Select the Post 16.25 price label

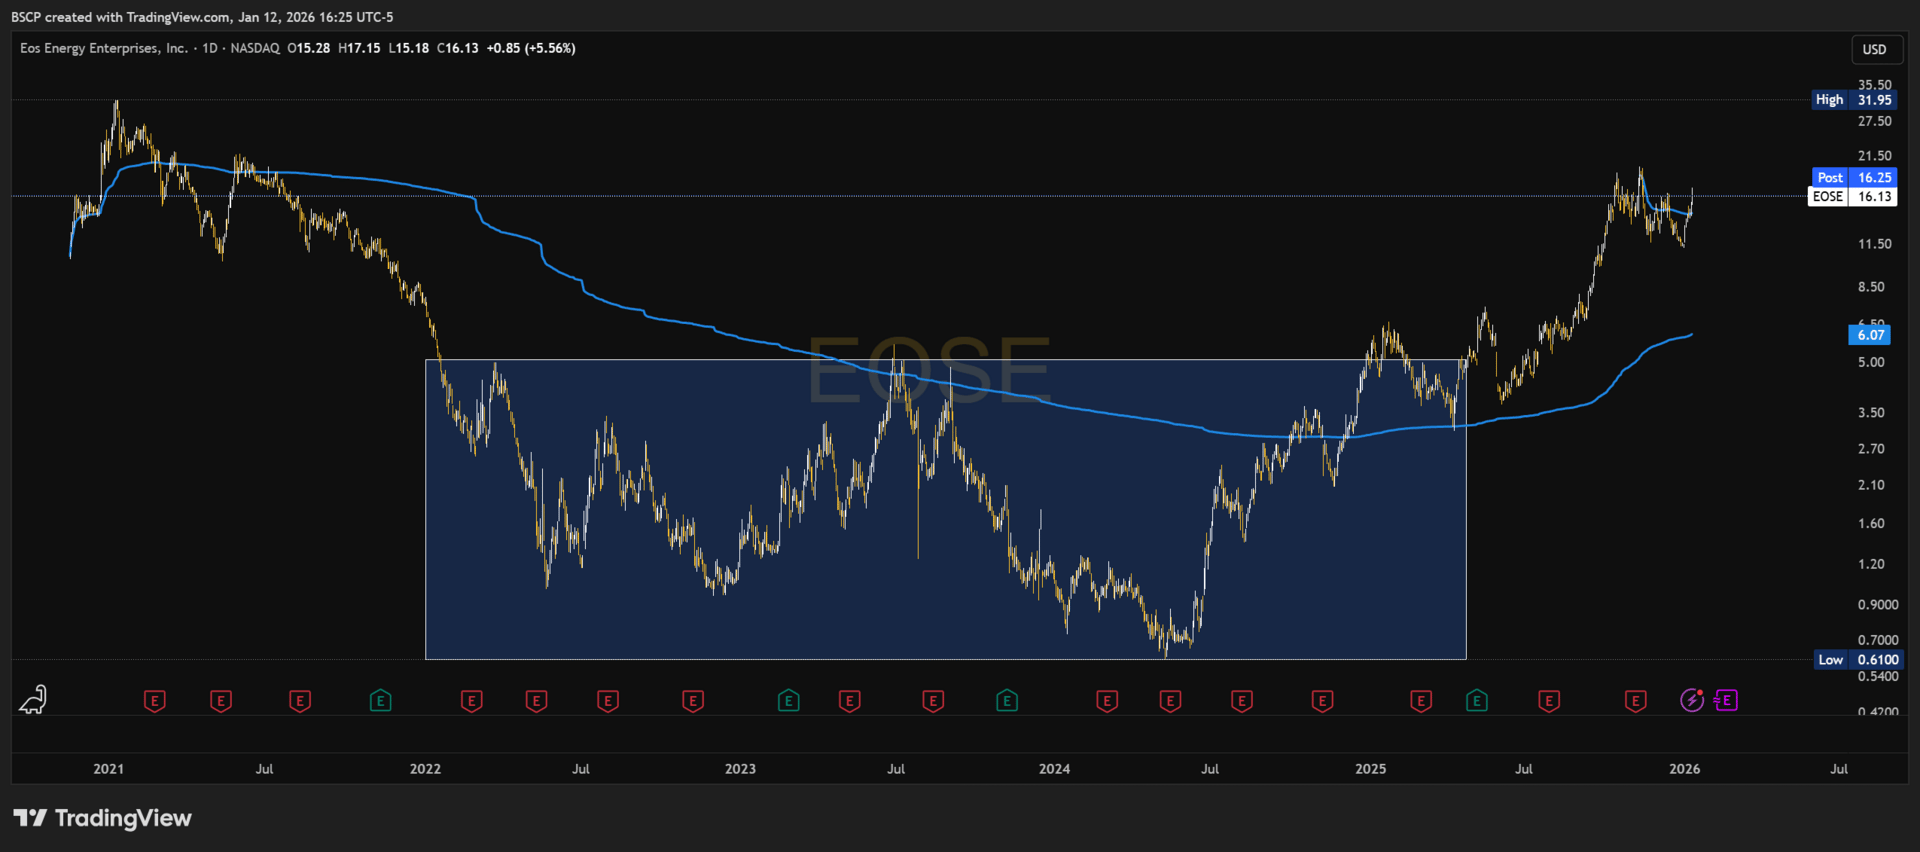click(x=1854, y=177)
